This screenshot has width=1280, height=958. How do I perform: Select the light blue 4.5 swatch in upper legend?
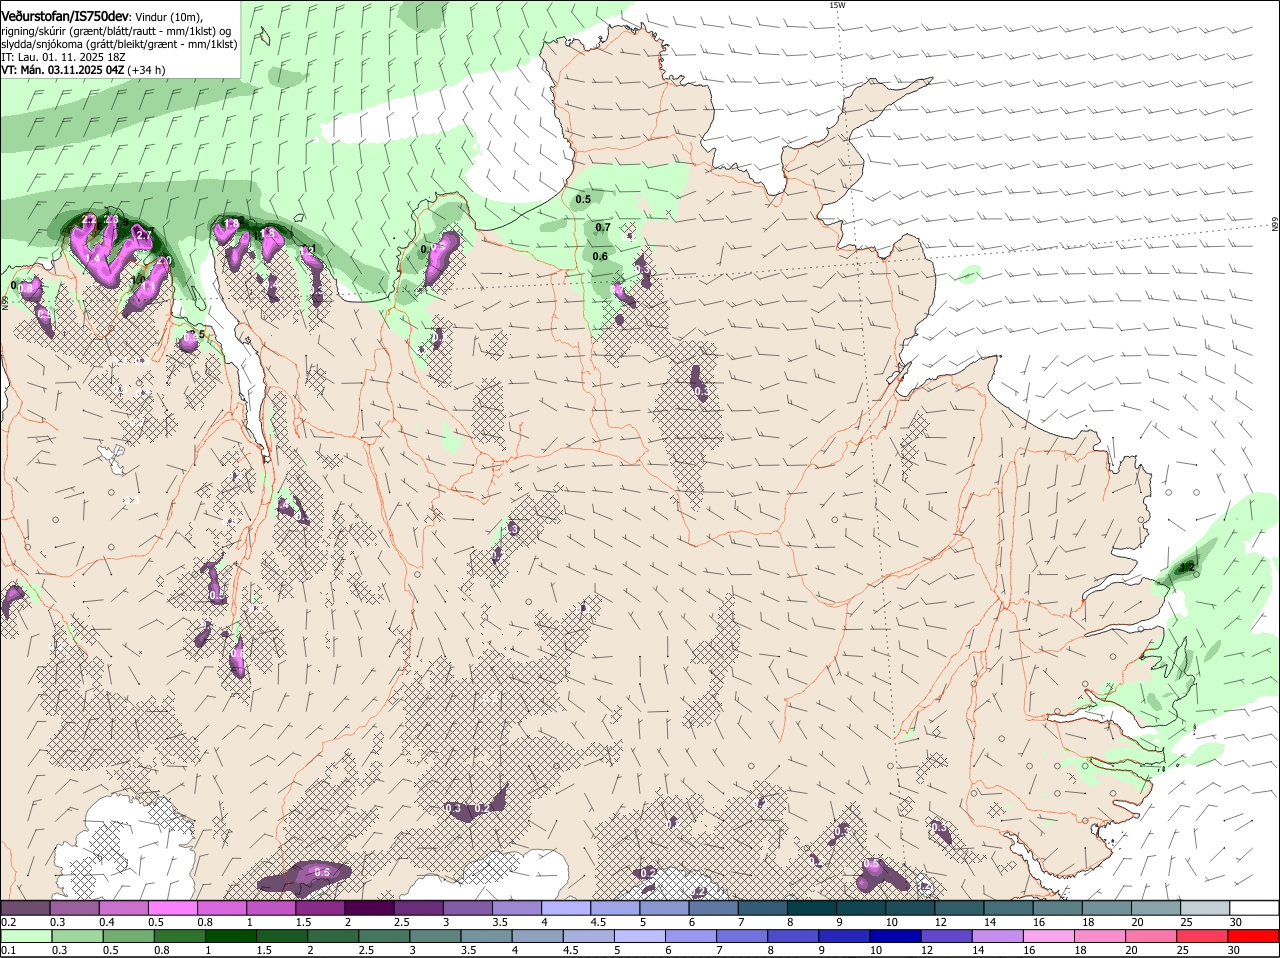click(x=614, y=907)
